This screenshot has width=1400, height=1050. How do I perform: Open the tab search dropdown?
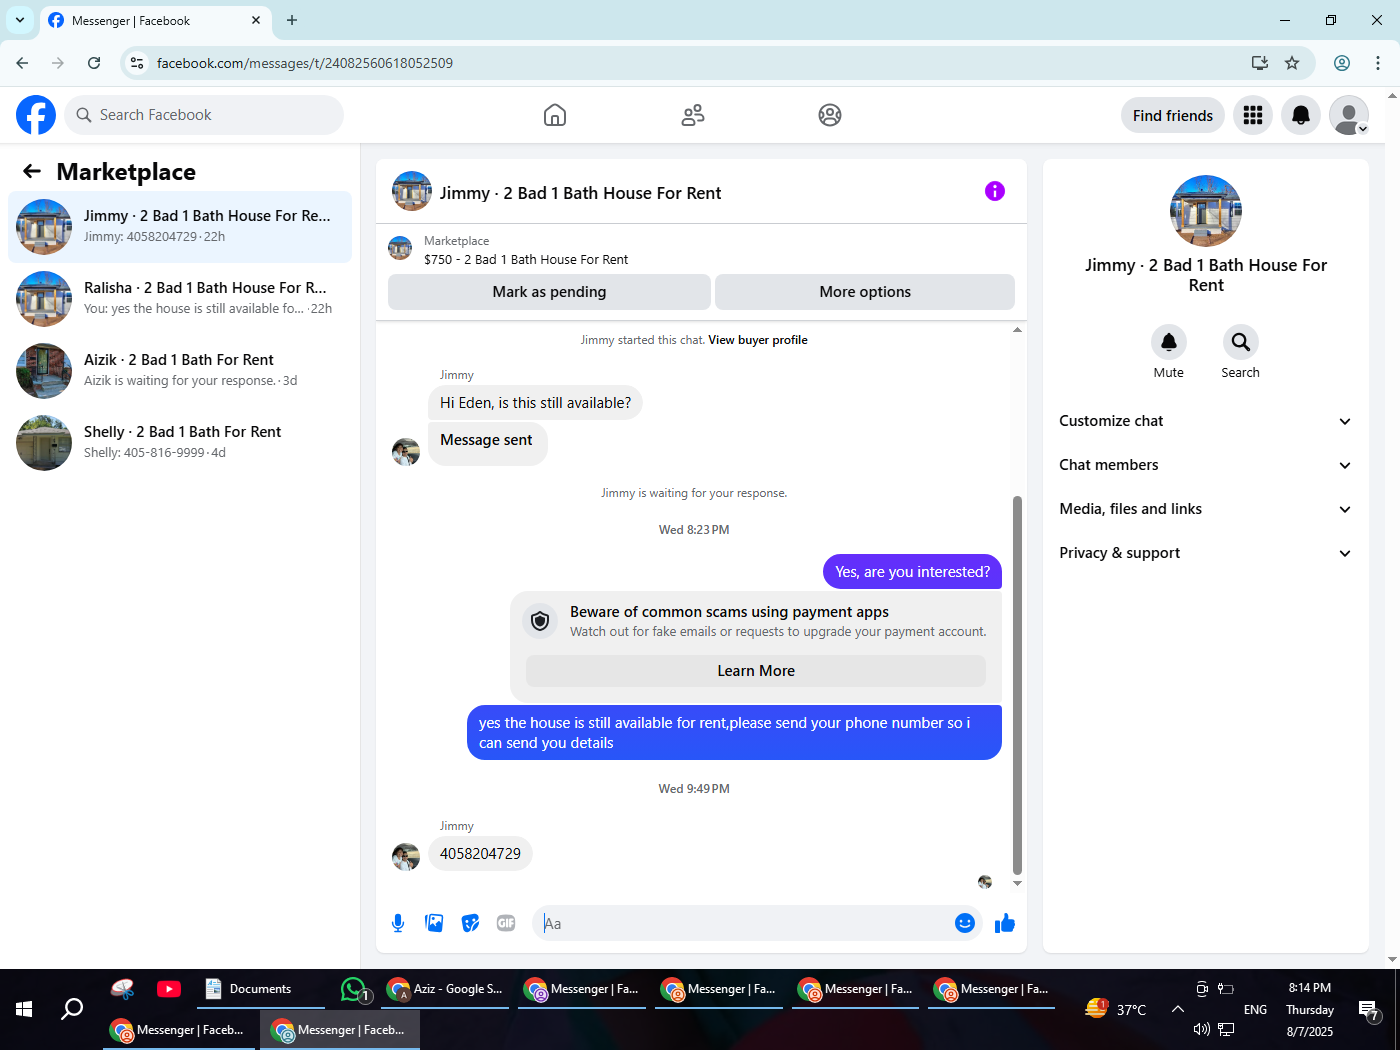[20, 20]
